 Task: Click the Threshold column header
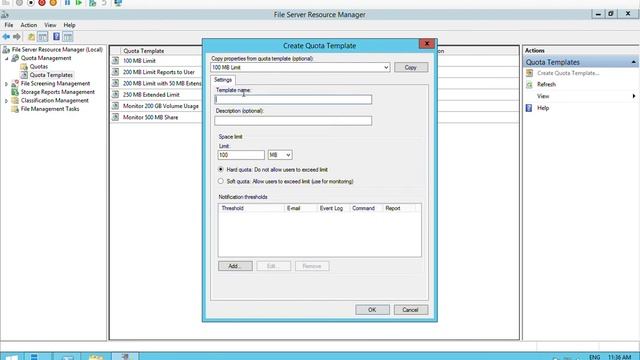pyautogui.click(x=251, y=208)
